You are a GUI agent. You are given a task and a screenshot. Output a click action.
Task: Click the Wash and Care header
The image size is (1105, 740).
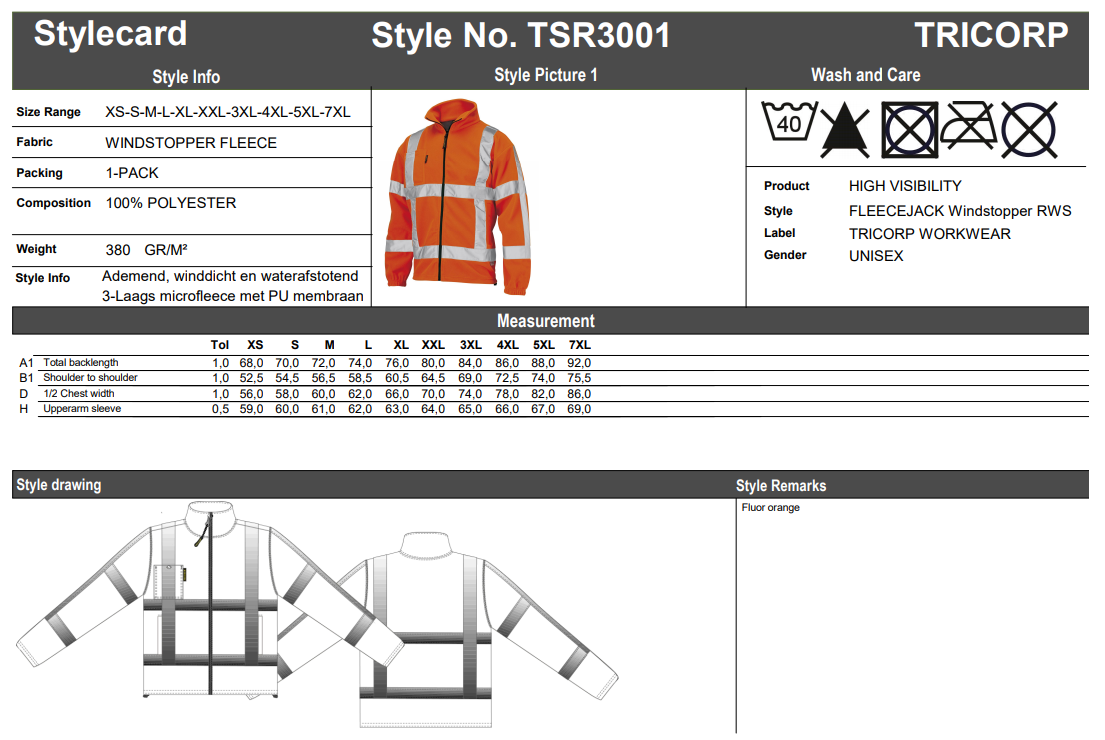pos(865,75)
